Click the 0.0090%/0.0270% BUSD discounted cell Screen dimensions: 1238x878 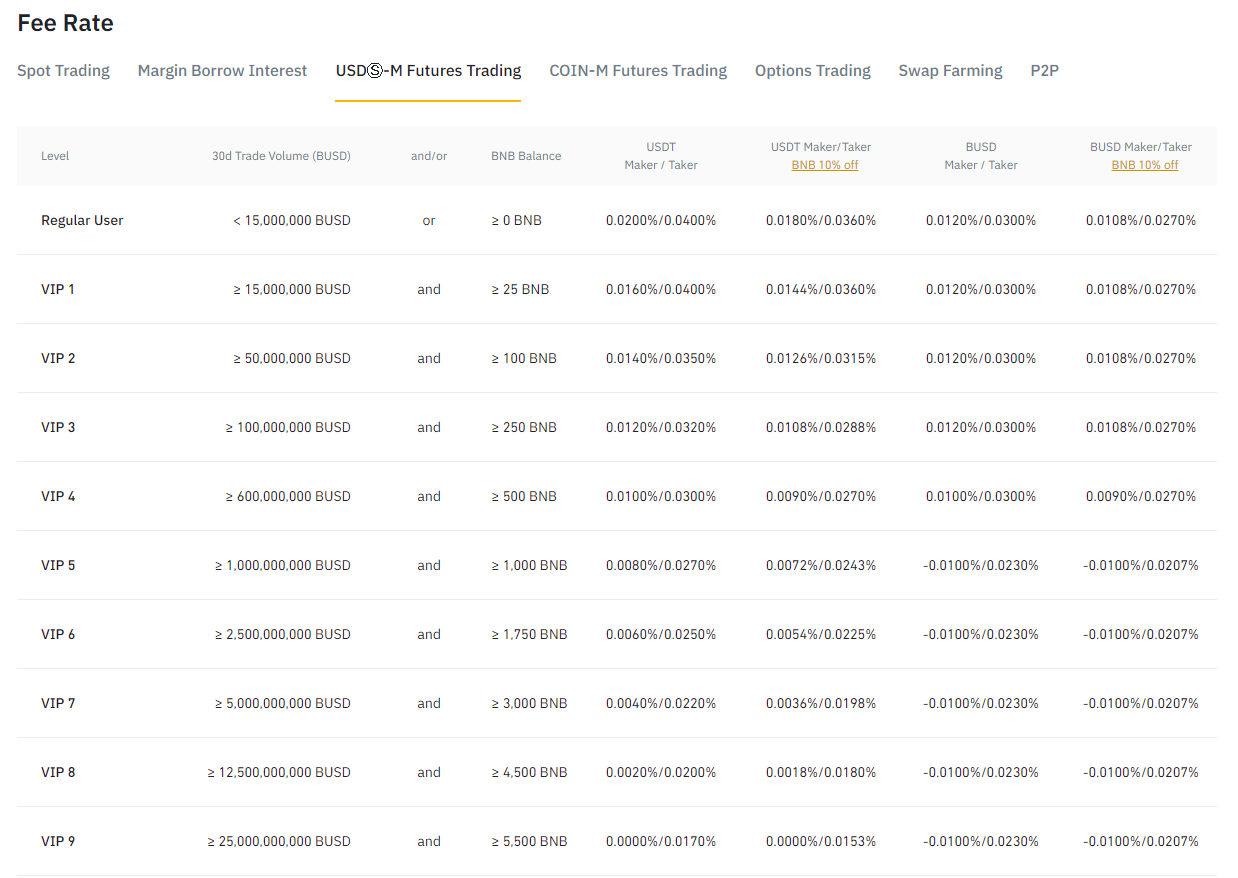(x=1141, y=496)
